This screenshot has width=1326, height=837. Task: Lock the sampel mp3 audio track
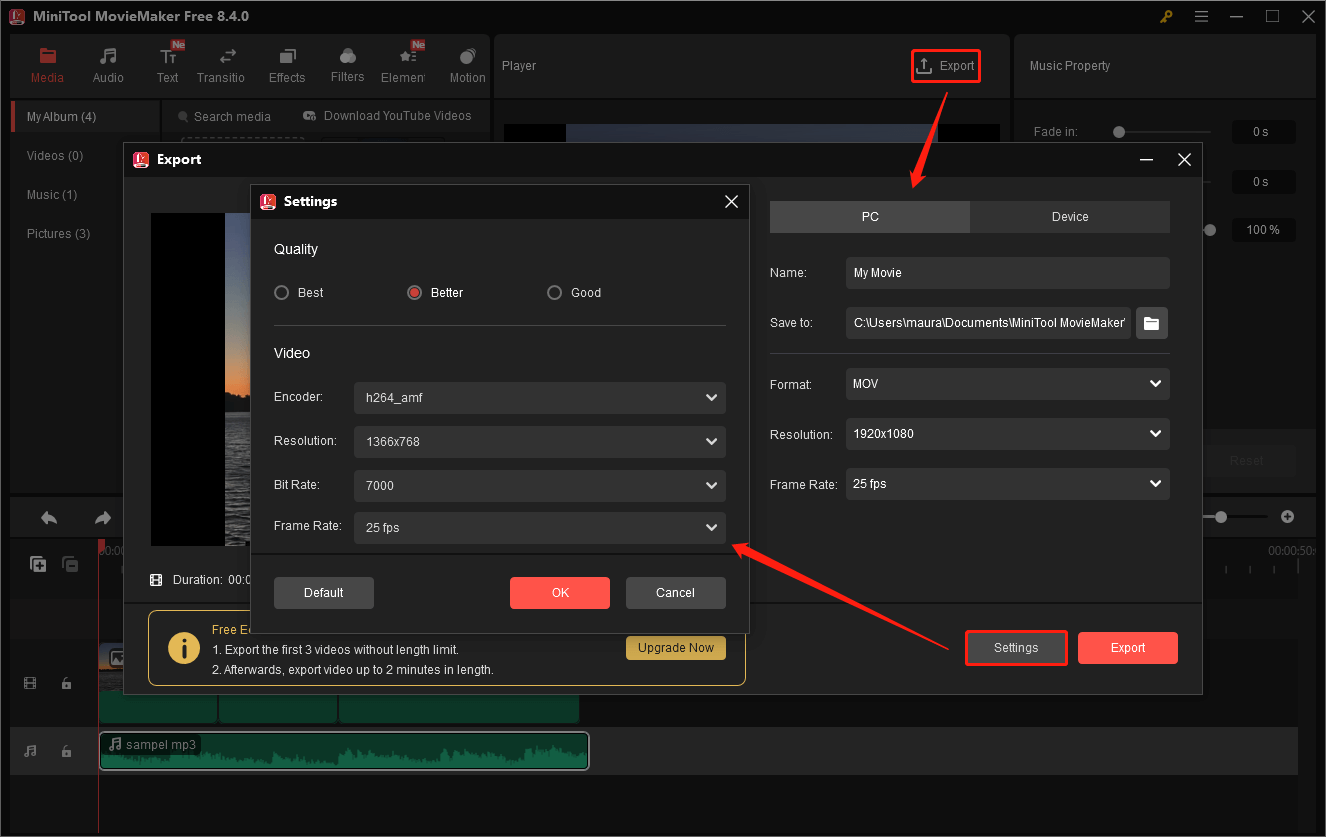[66, 750]
